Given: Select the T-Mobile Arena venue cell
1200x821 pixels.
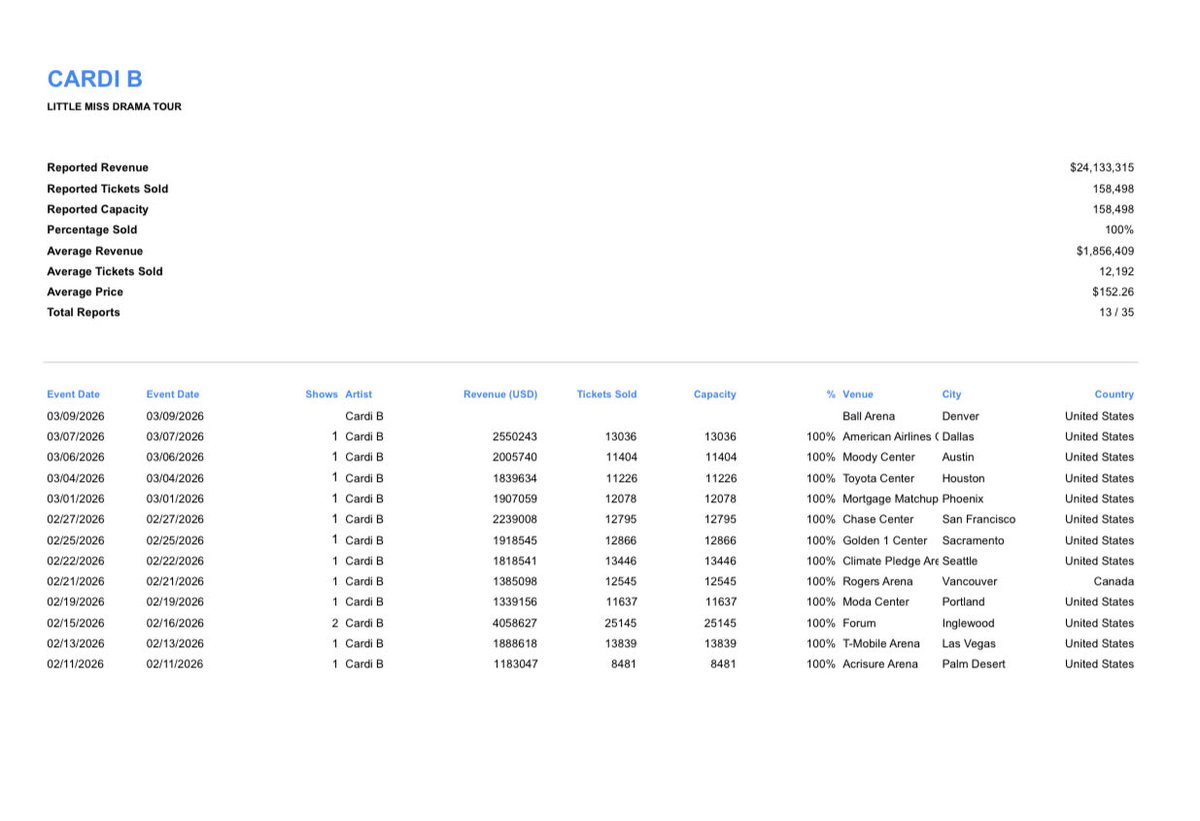Looking at the screenshot, I should 881,643.
